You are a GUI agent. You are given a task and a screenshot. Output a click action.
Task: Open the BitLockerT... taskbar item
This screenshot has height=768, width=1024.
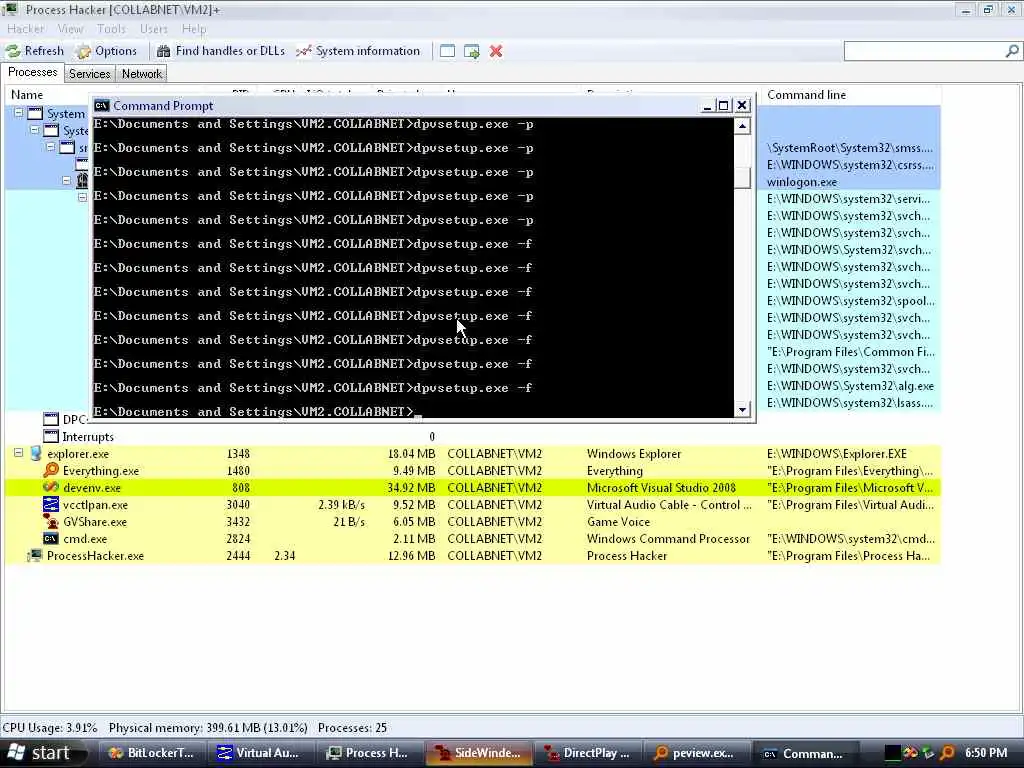151,753
